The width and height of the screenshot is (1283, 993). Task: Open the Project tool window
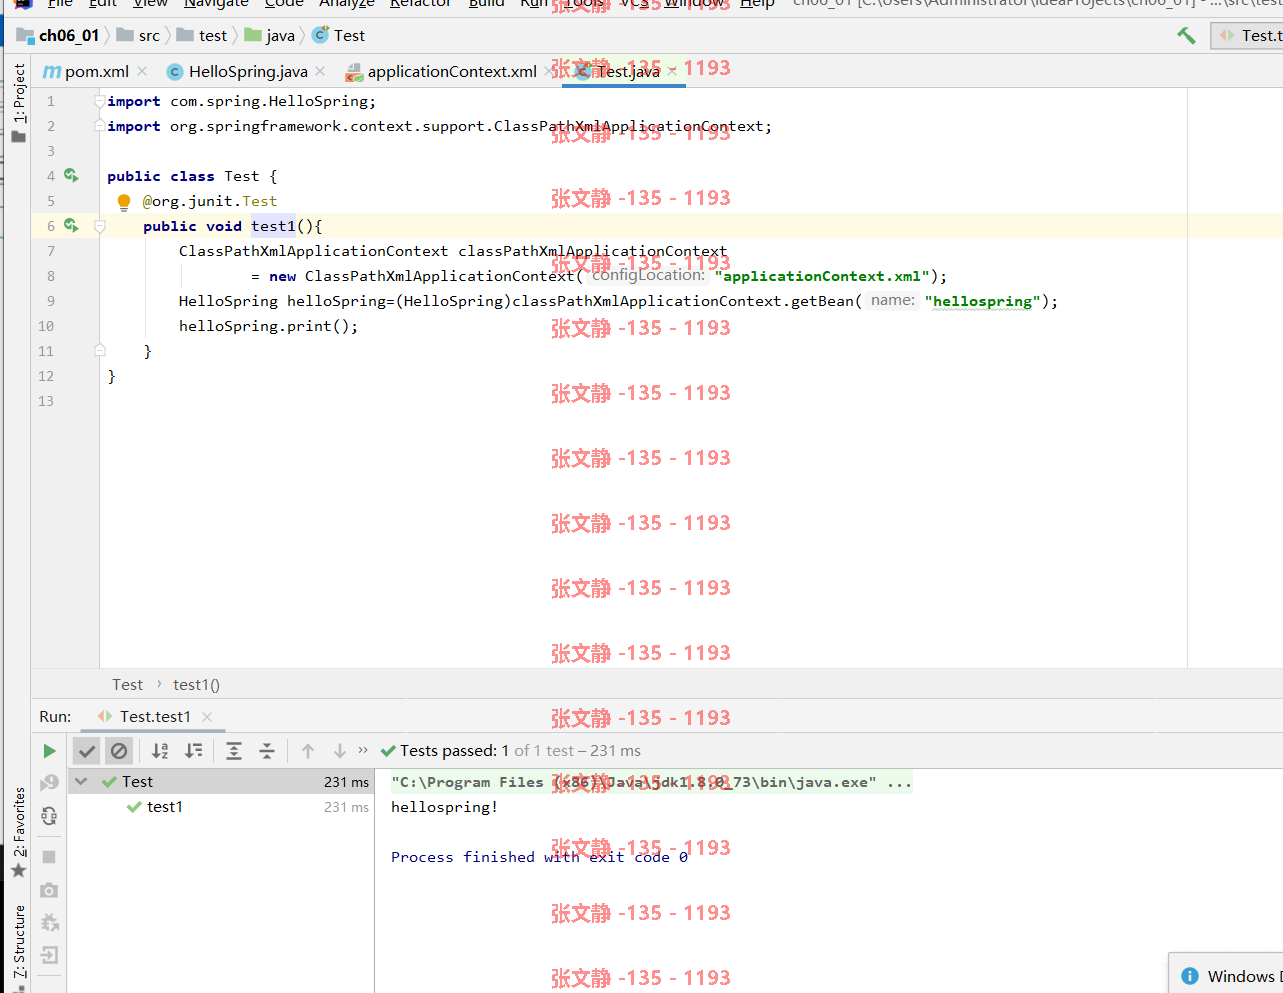[x=18, y=103]
